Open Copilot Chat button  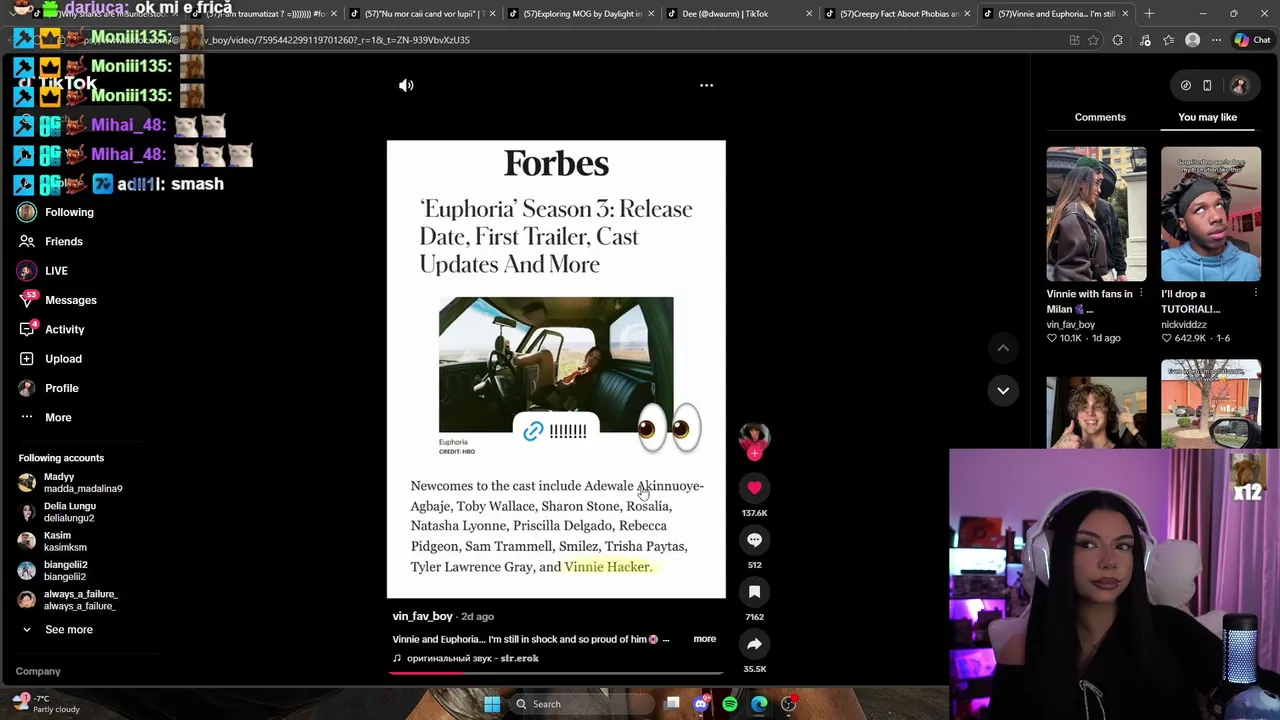pos(1251,40)
